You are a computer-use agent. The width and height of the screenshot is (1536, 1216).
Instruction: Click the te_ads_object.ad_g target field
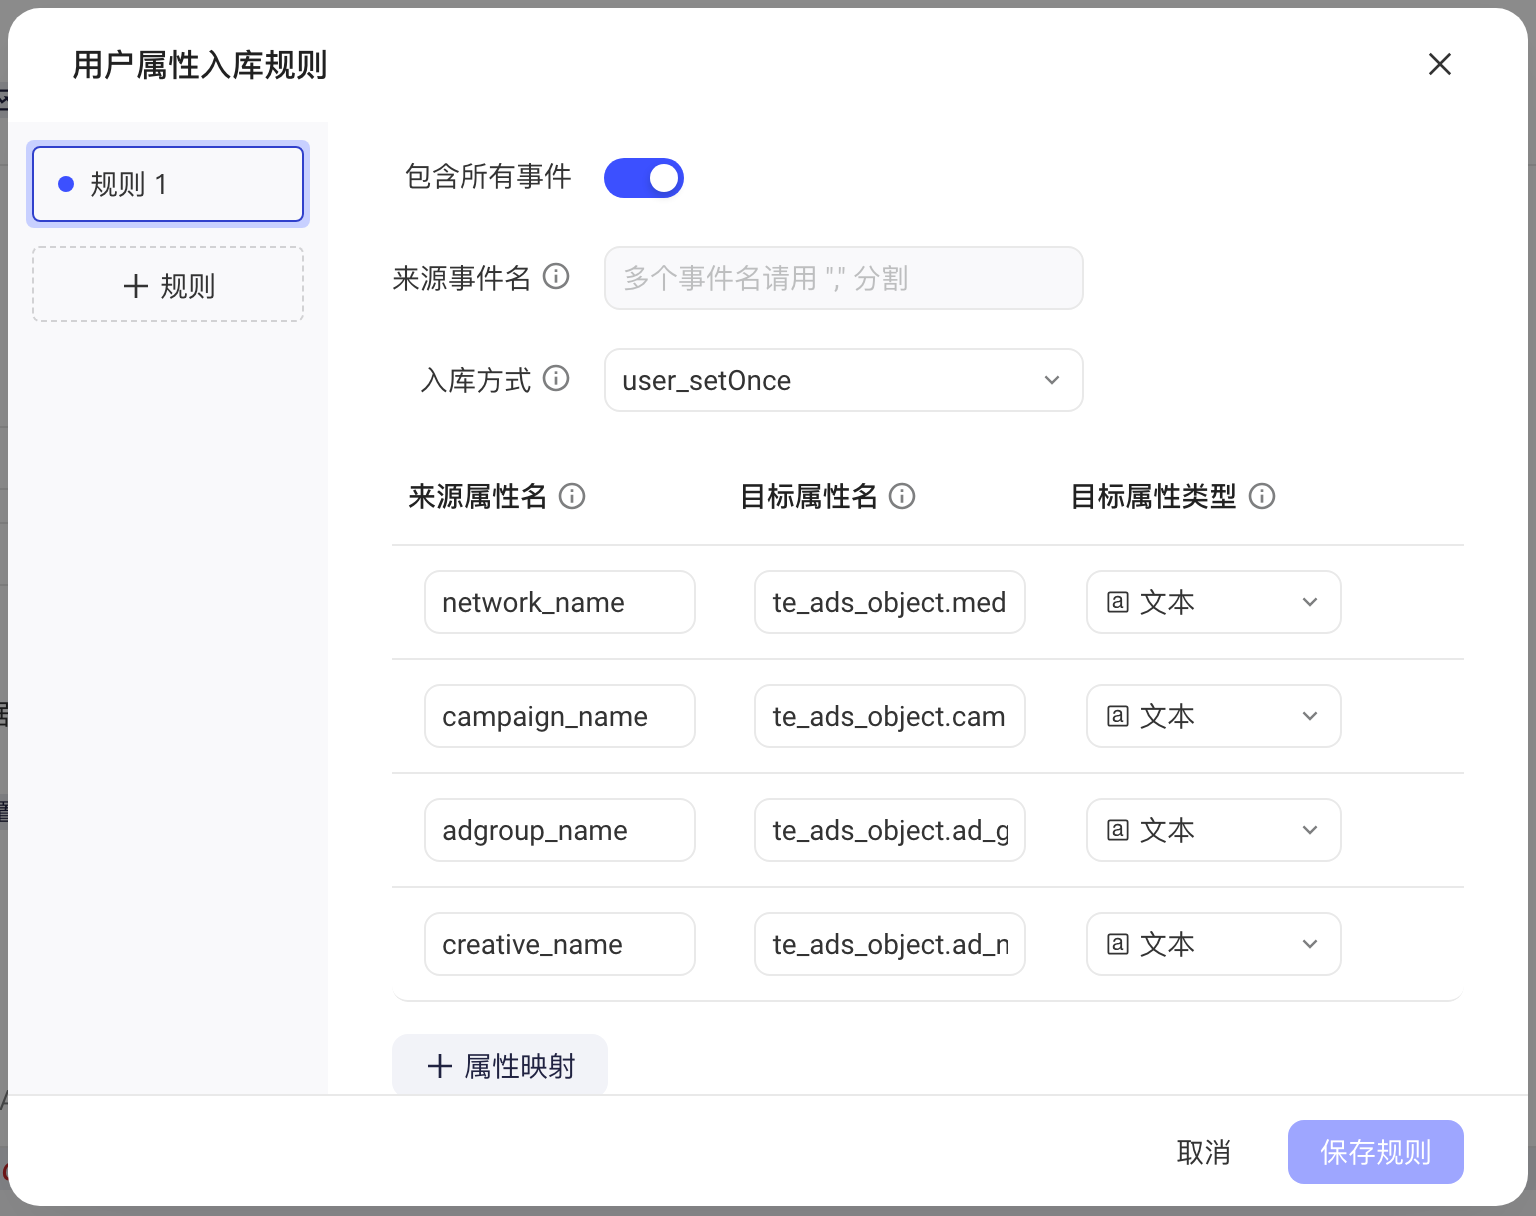pos(890,830)
